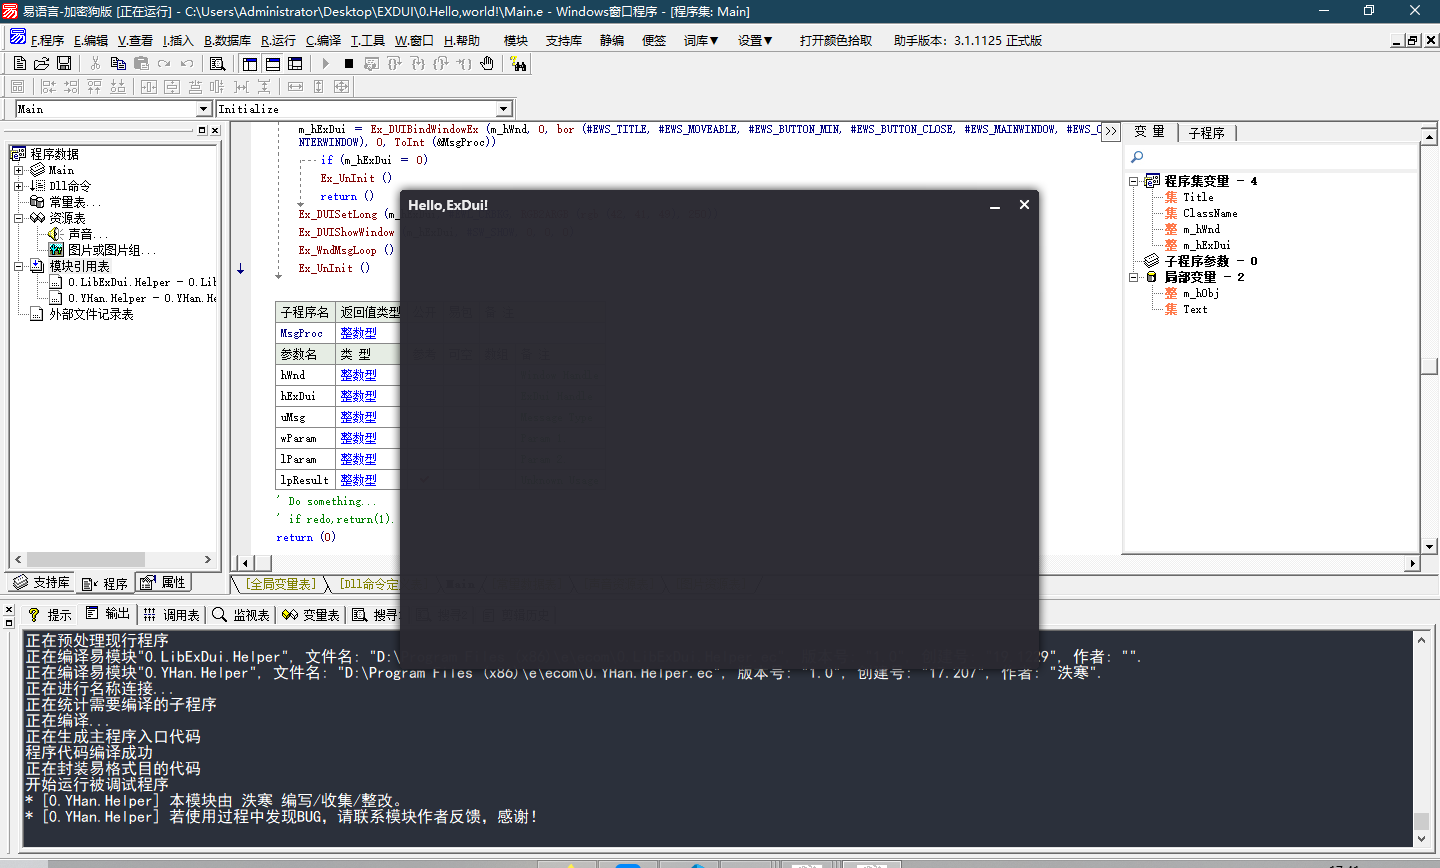Select 图片或图片组 tree item
The image size is (1440, 868).
click(112, 250)
